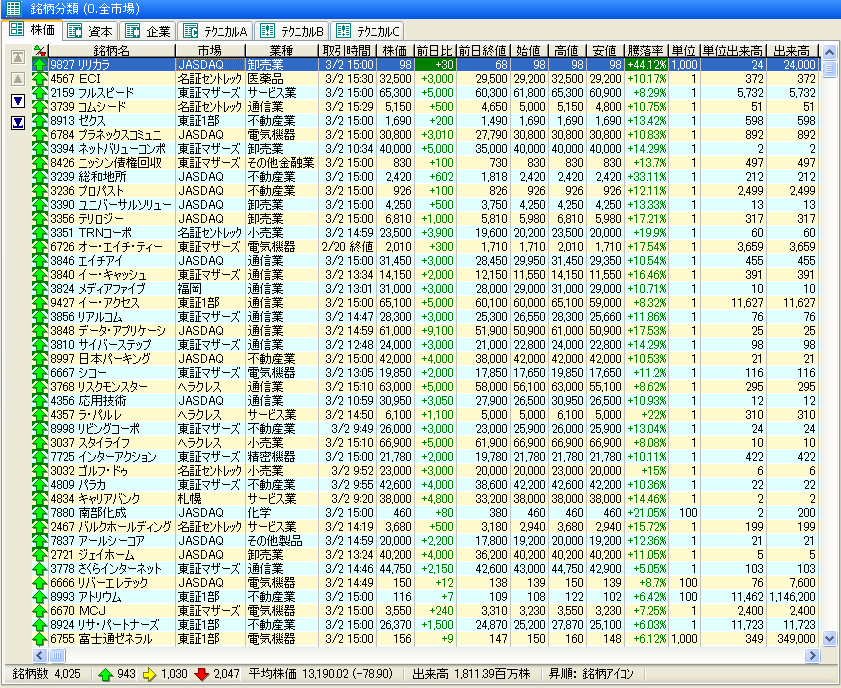This screenshot has width=841, height=688.
Task: Switch to the 資本 tab
Action: point(91,30)
